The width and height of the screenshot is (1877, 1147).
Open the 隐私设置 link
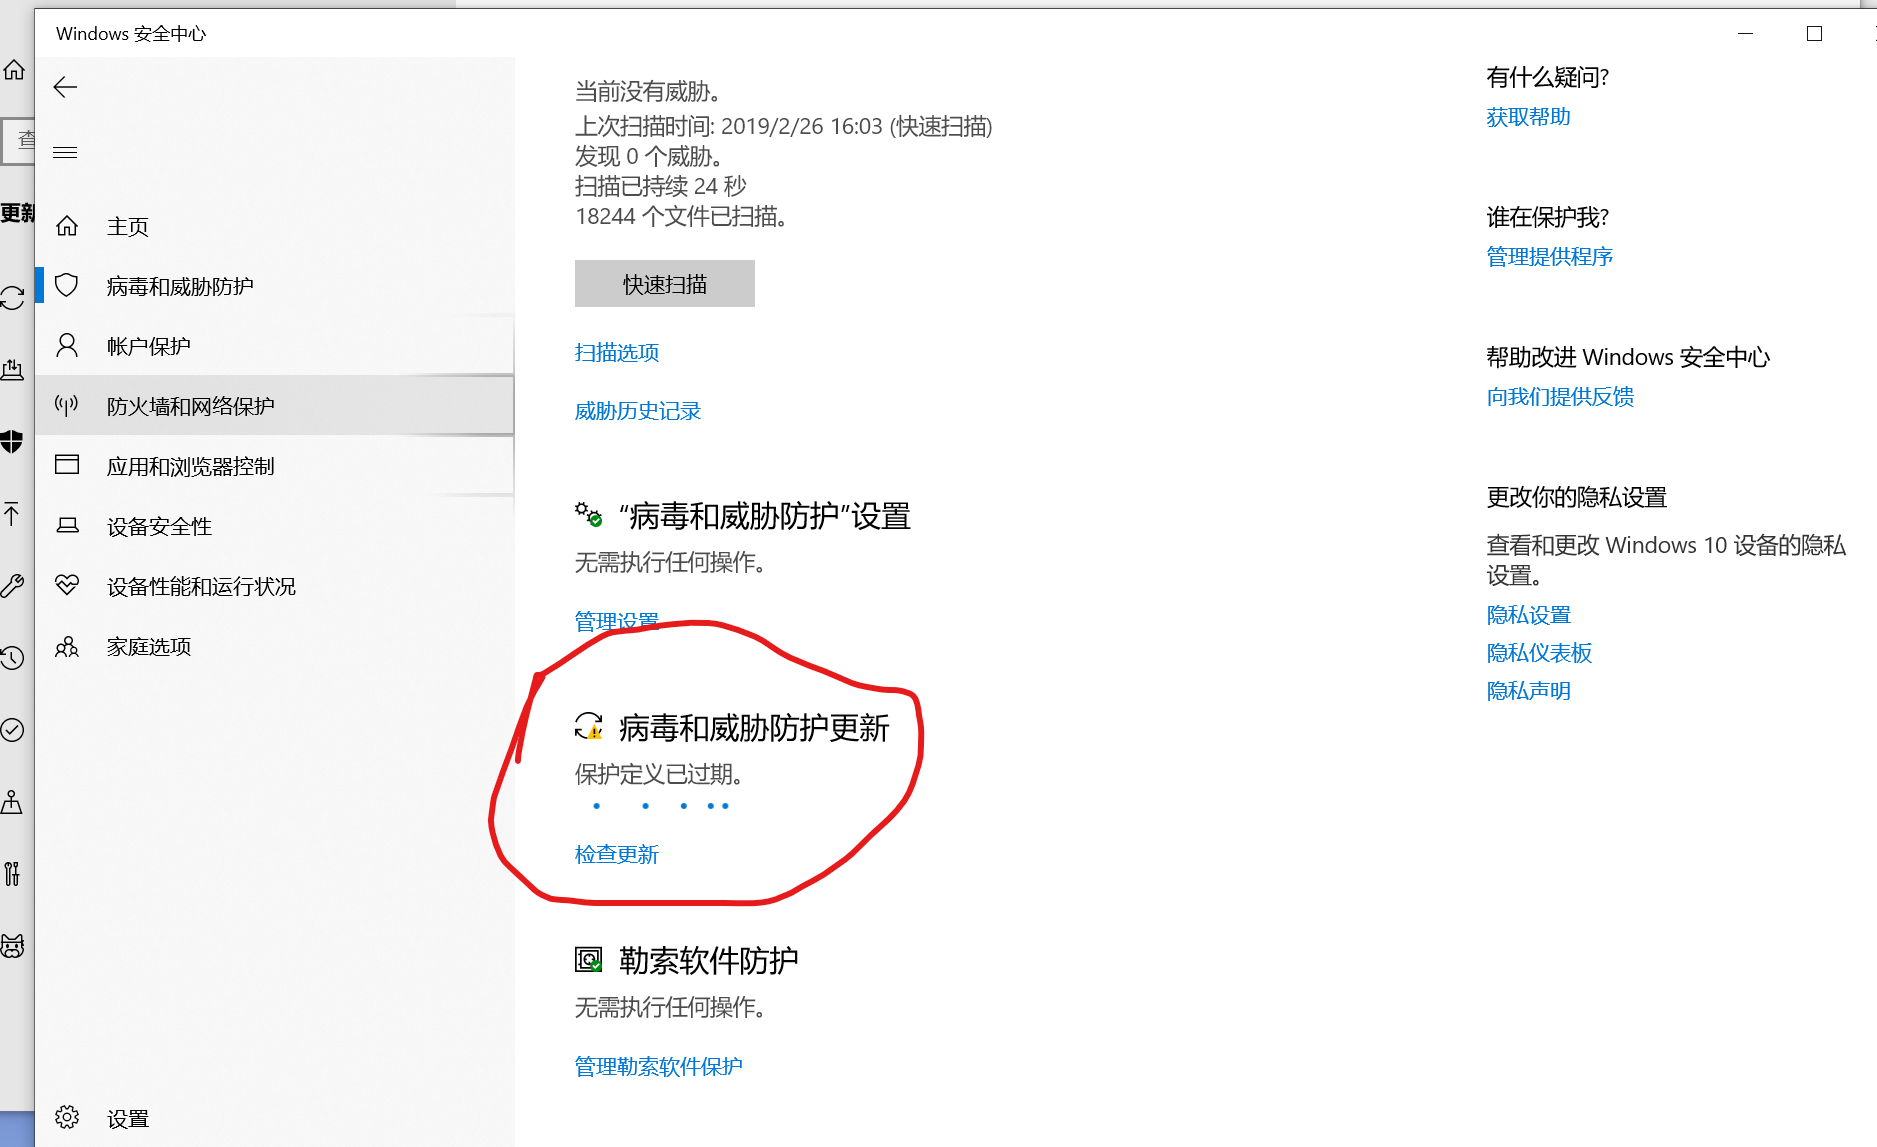coord(1529,614)
